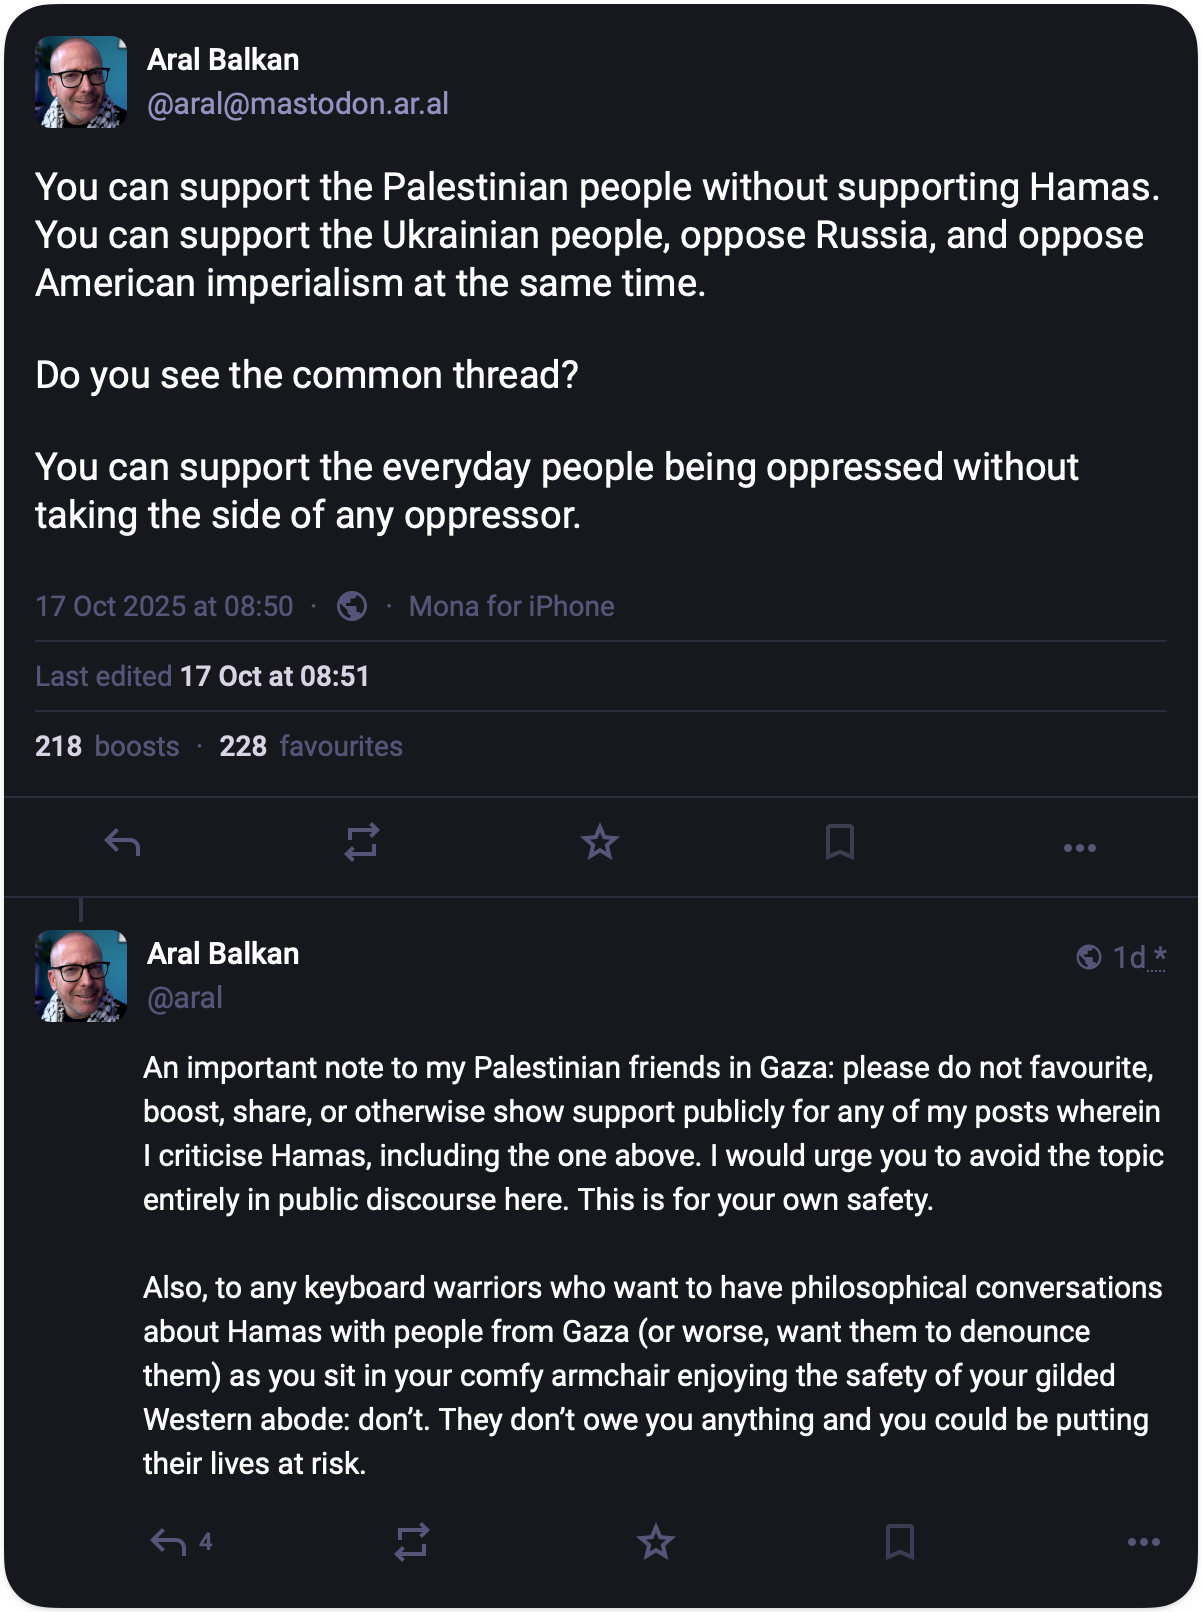Boost the main post
The height and width of the screenshot is (1612, 1202).
coord(361,843)
